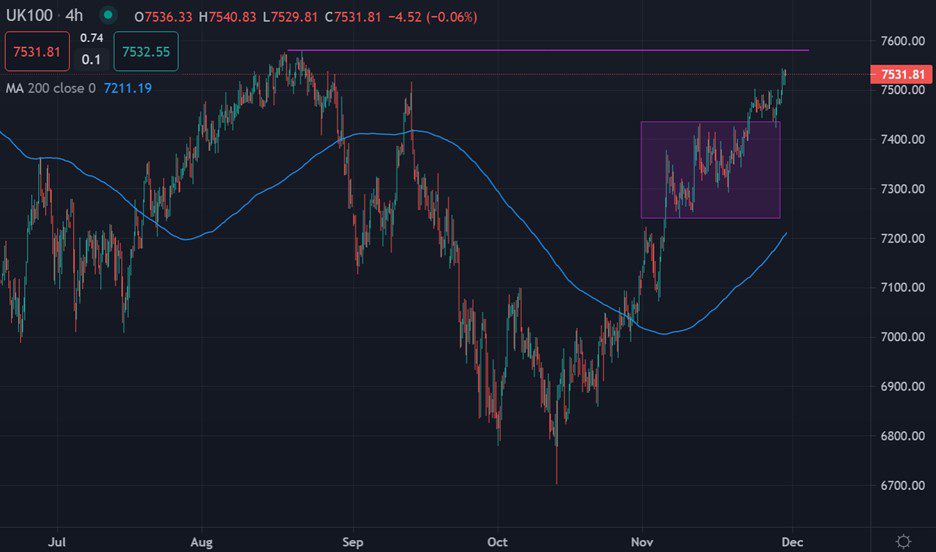Click the Sep time axis label
936x552 pixels.
[x=353, y=542]
